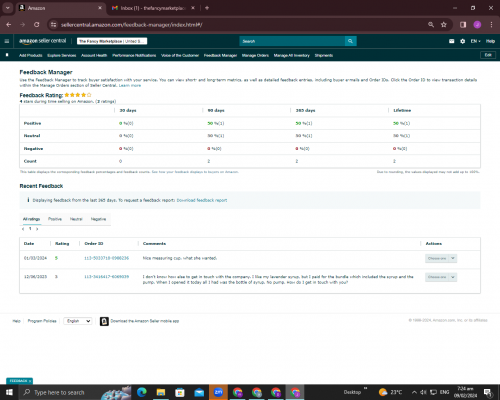Click the bookmark icon before Add Products

7,55
